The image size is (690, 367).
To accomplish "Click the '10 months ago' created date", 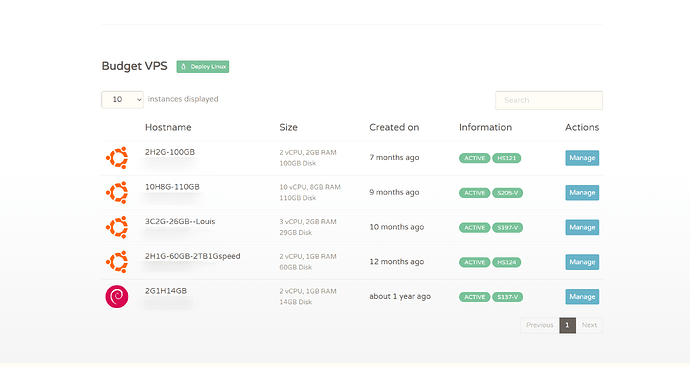I will 396,227.
